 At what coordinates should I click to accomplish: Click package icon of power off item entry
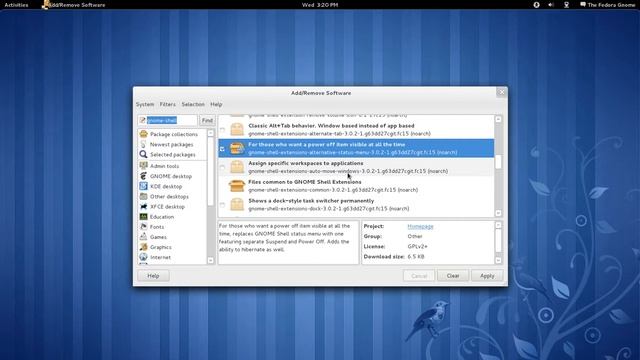tap(237, 148)
